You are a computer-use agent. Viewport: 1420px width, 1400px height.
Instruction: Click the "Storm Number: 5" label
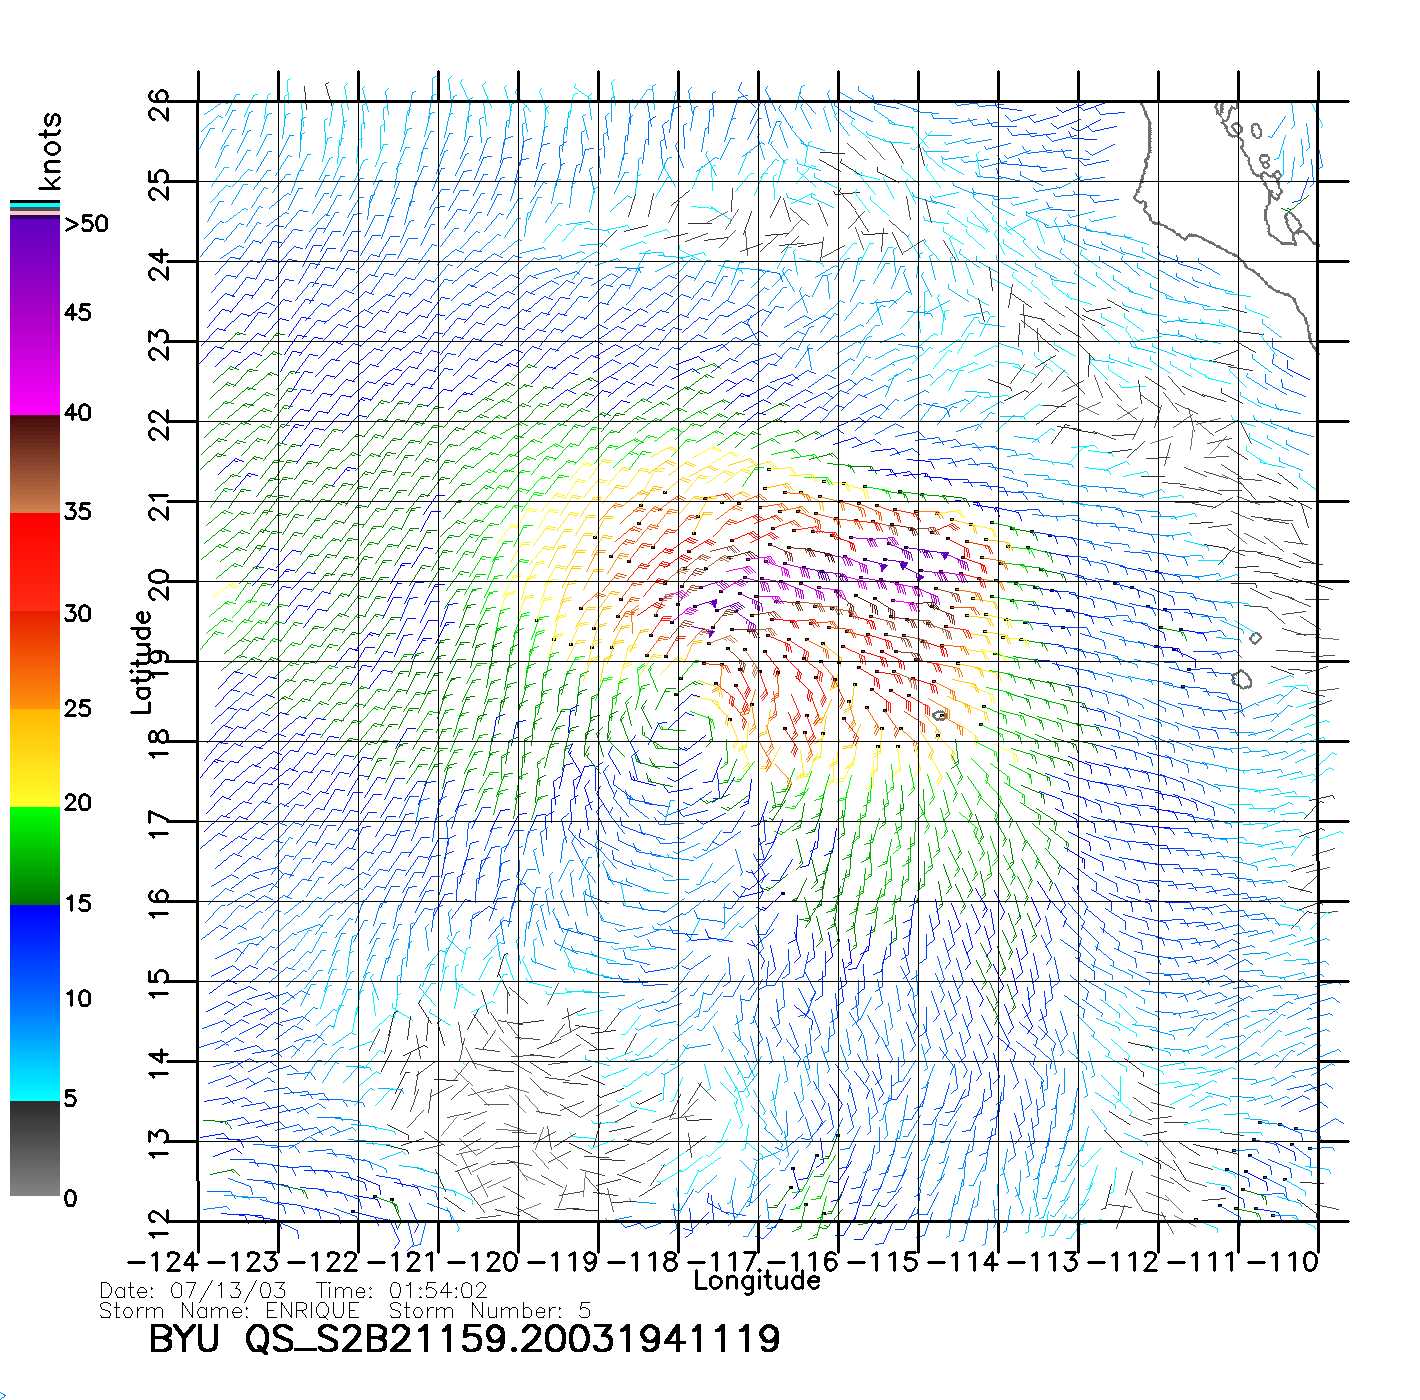click(490, 1310)
